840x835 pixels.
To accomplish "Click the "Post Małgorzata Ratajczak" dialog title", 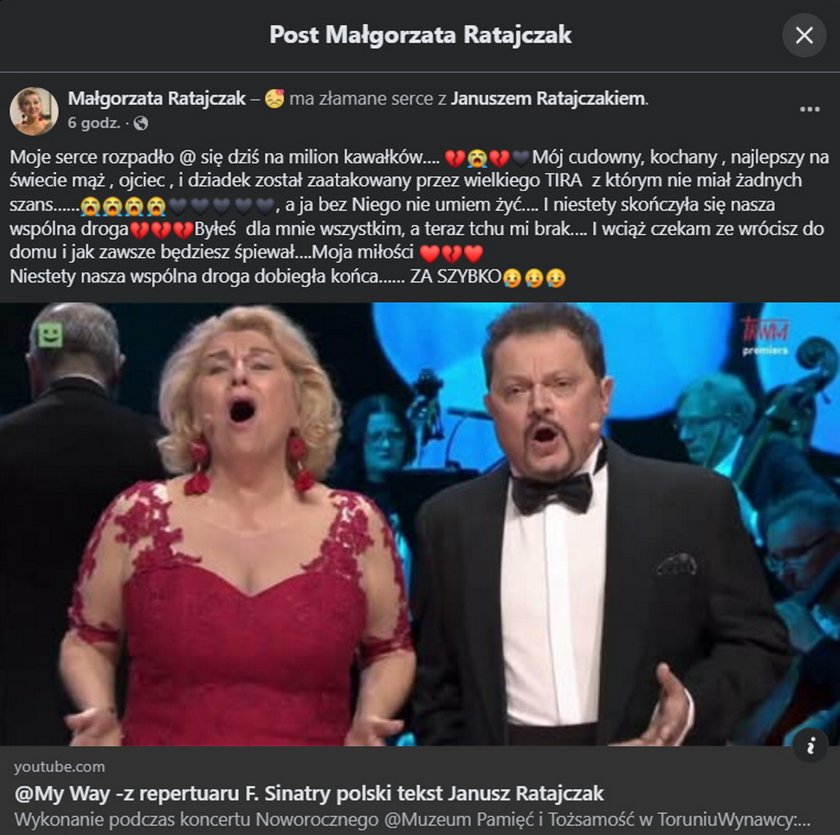I will click(420, 35).
